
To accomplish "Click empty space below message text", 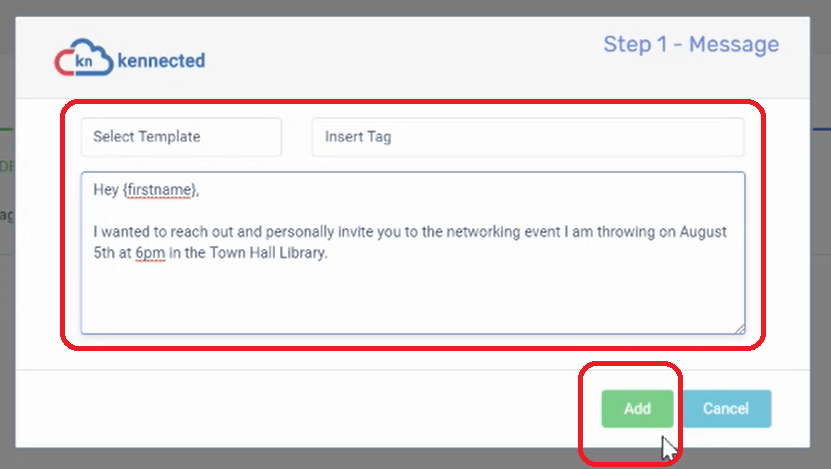I will [x=412, y=298].
